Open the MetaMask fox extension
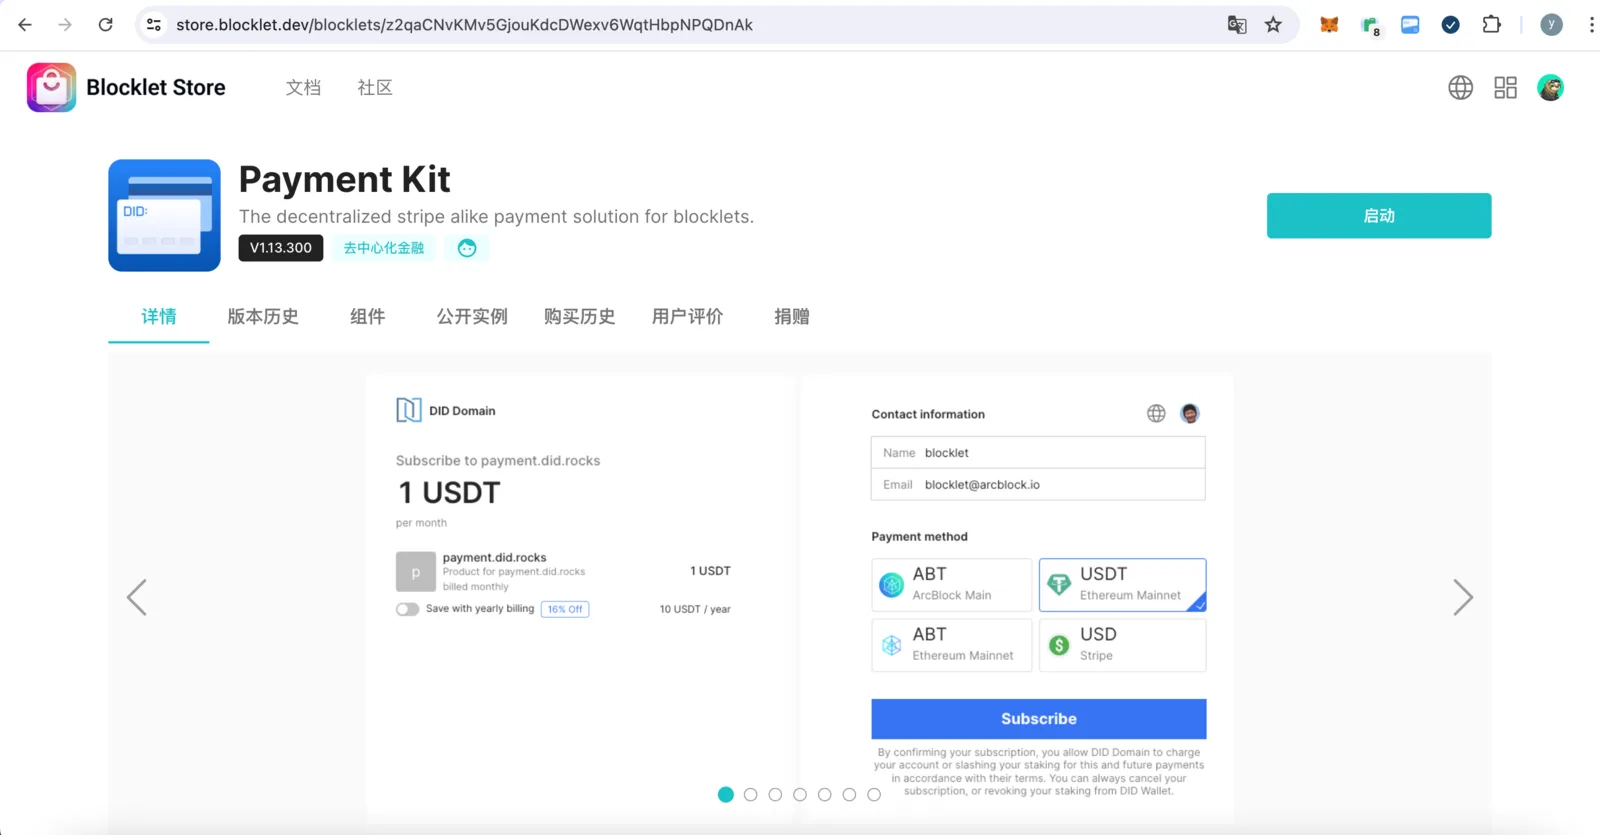Image resolution: width=1600 pixels, height=835 pixels. coord(1329,25)
